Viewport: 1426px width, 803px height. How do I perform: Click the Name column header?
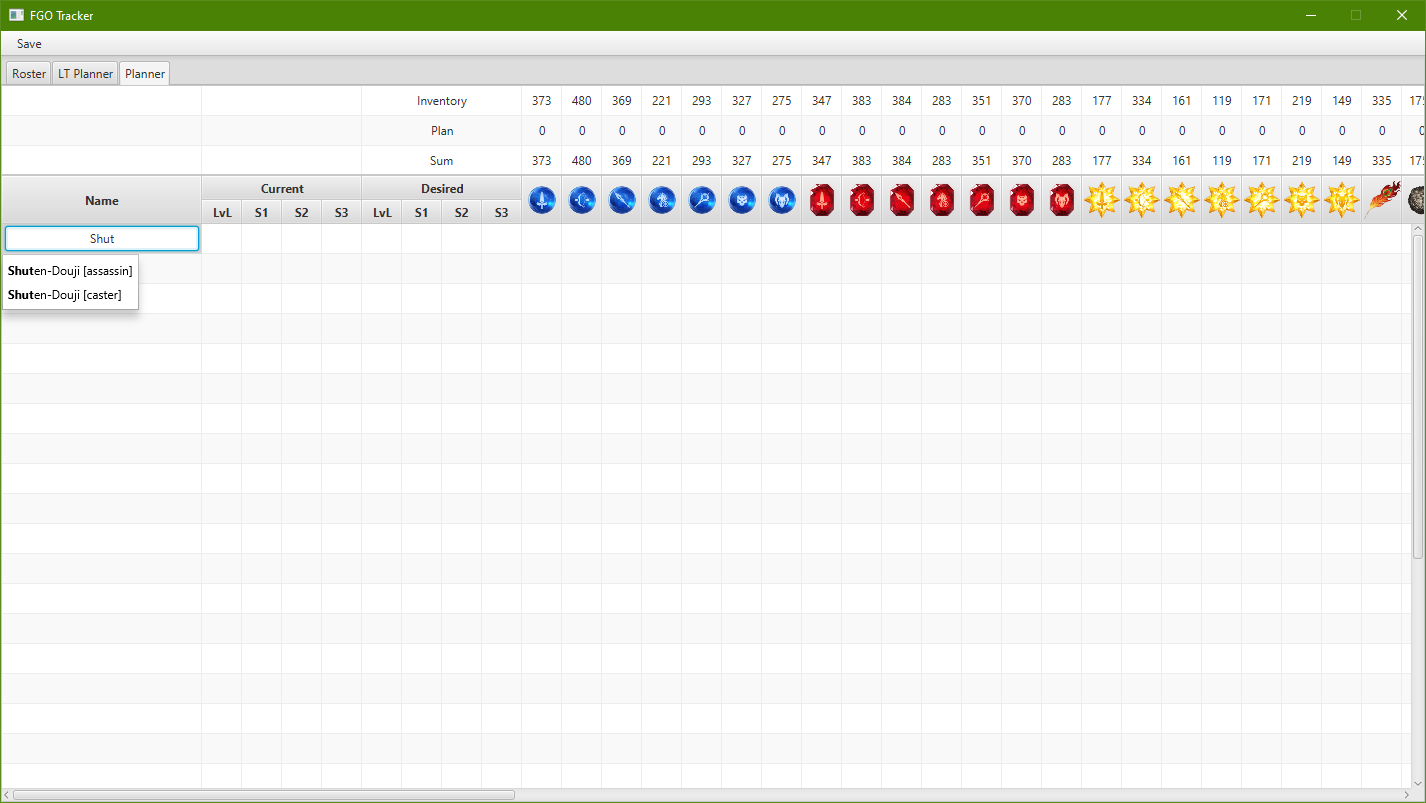(x=102, y=200)
